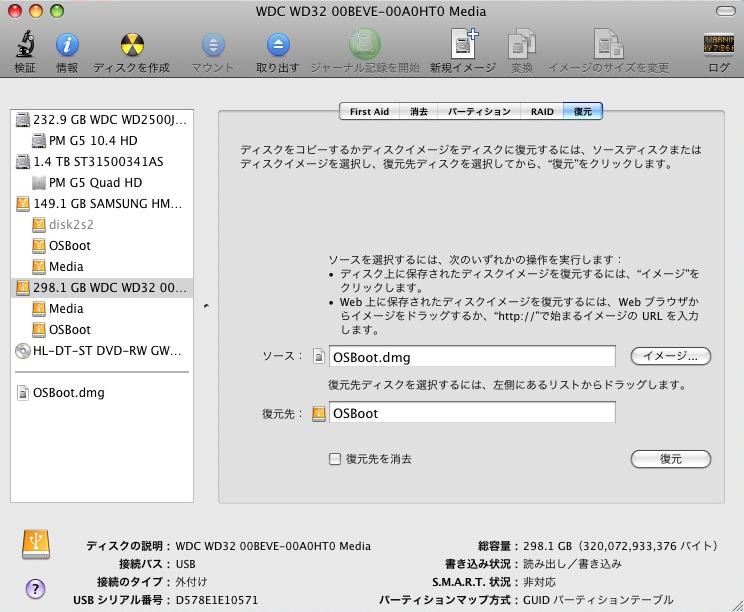Viewport: 744px width, 612px height.
Task: Click the destination field containing OSBoot
Action: 471,412
